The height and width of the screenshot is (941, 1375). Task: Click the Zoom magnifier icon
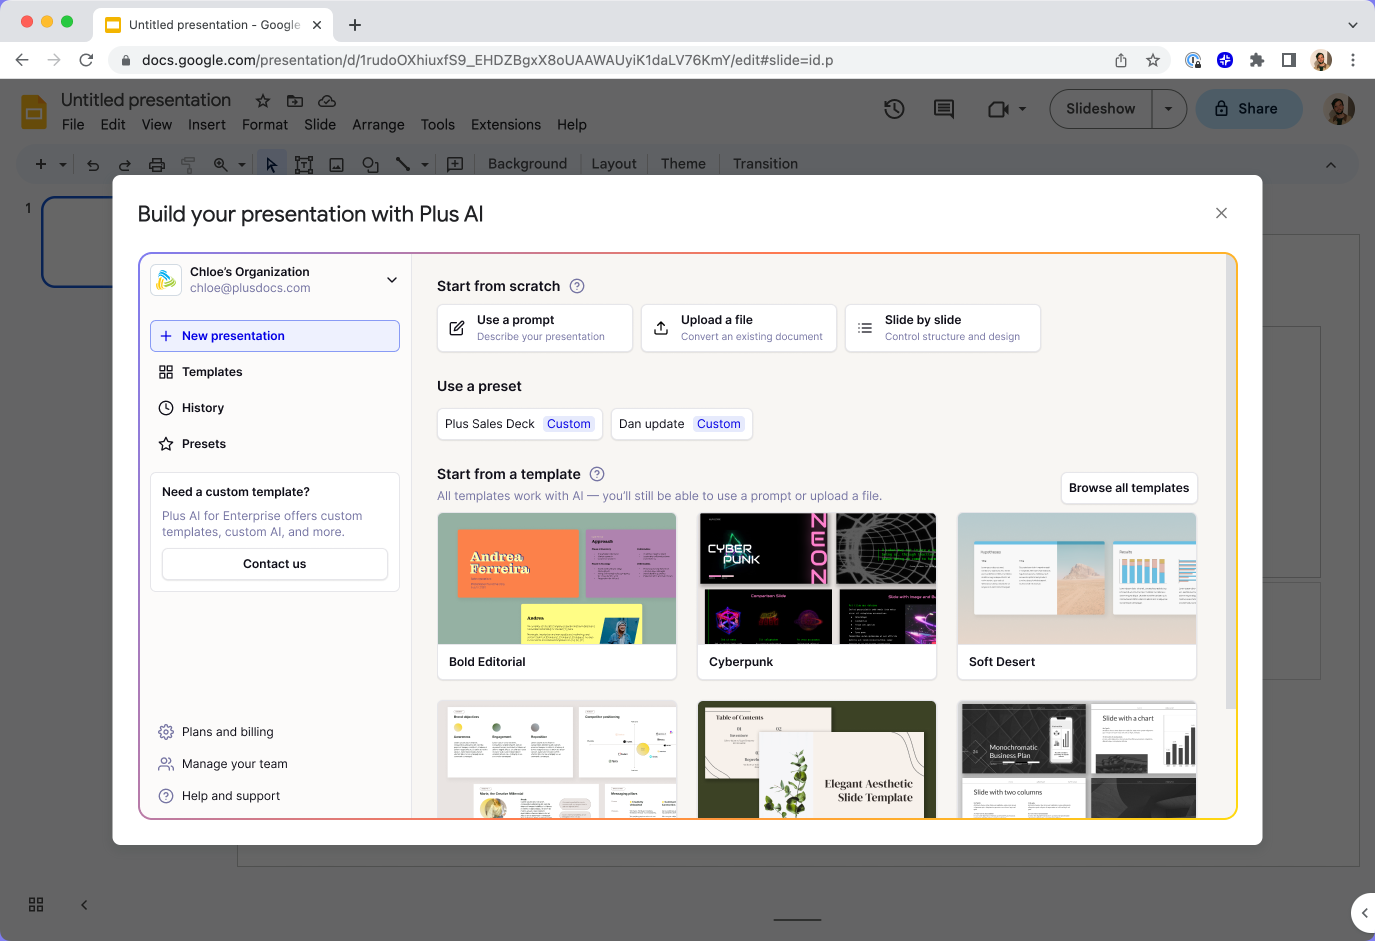click(x=220, y=164)
